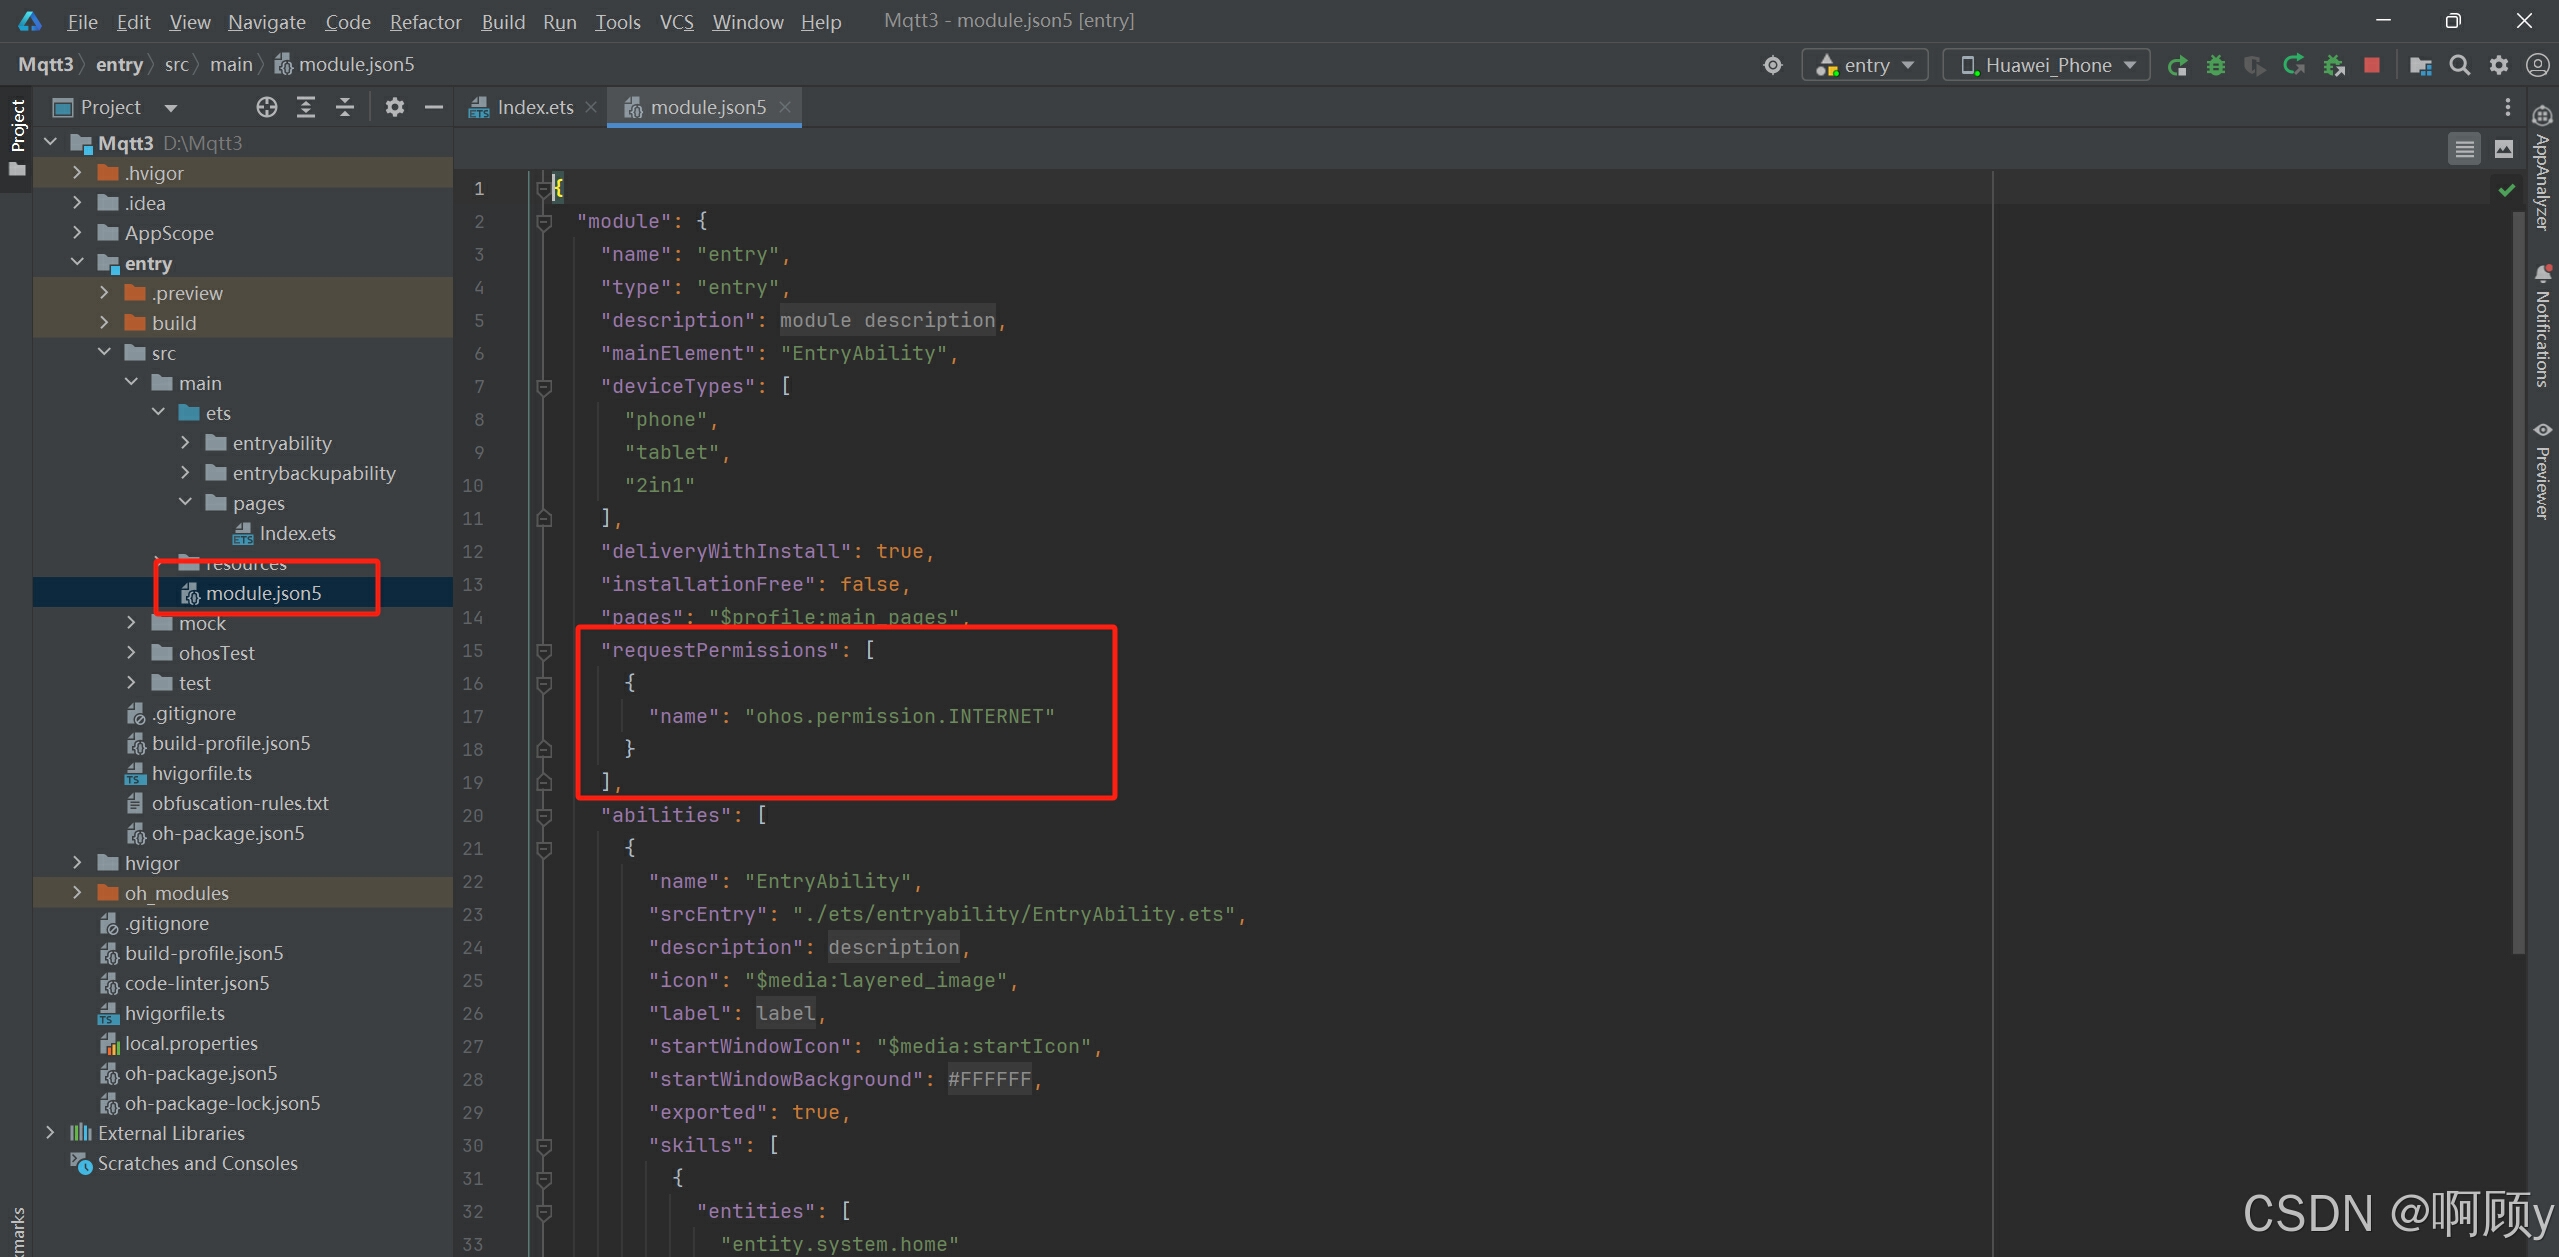Open Project panel gear options
Image resolution: width=2559 pixels, height=1257 pixels.
click(395, 107)
